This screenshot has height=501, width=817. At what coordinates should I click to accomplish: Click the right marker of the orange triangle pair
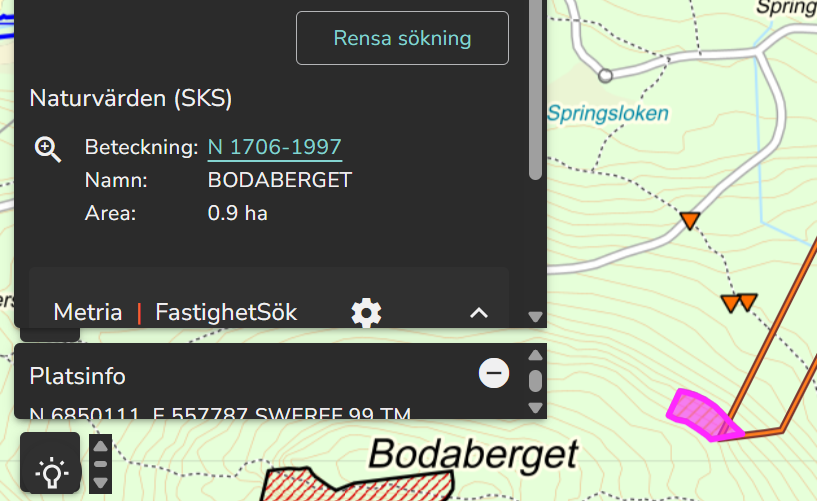(748, 302)
